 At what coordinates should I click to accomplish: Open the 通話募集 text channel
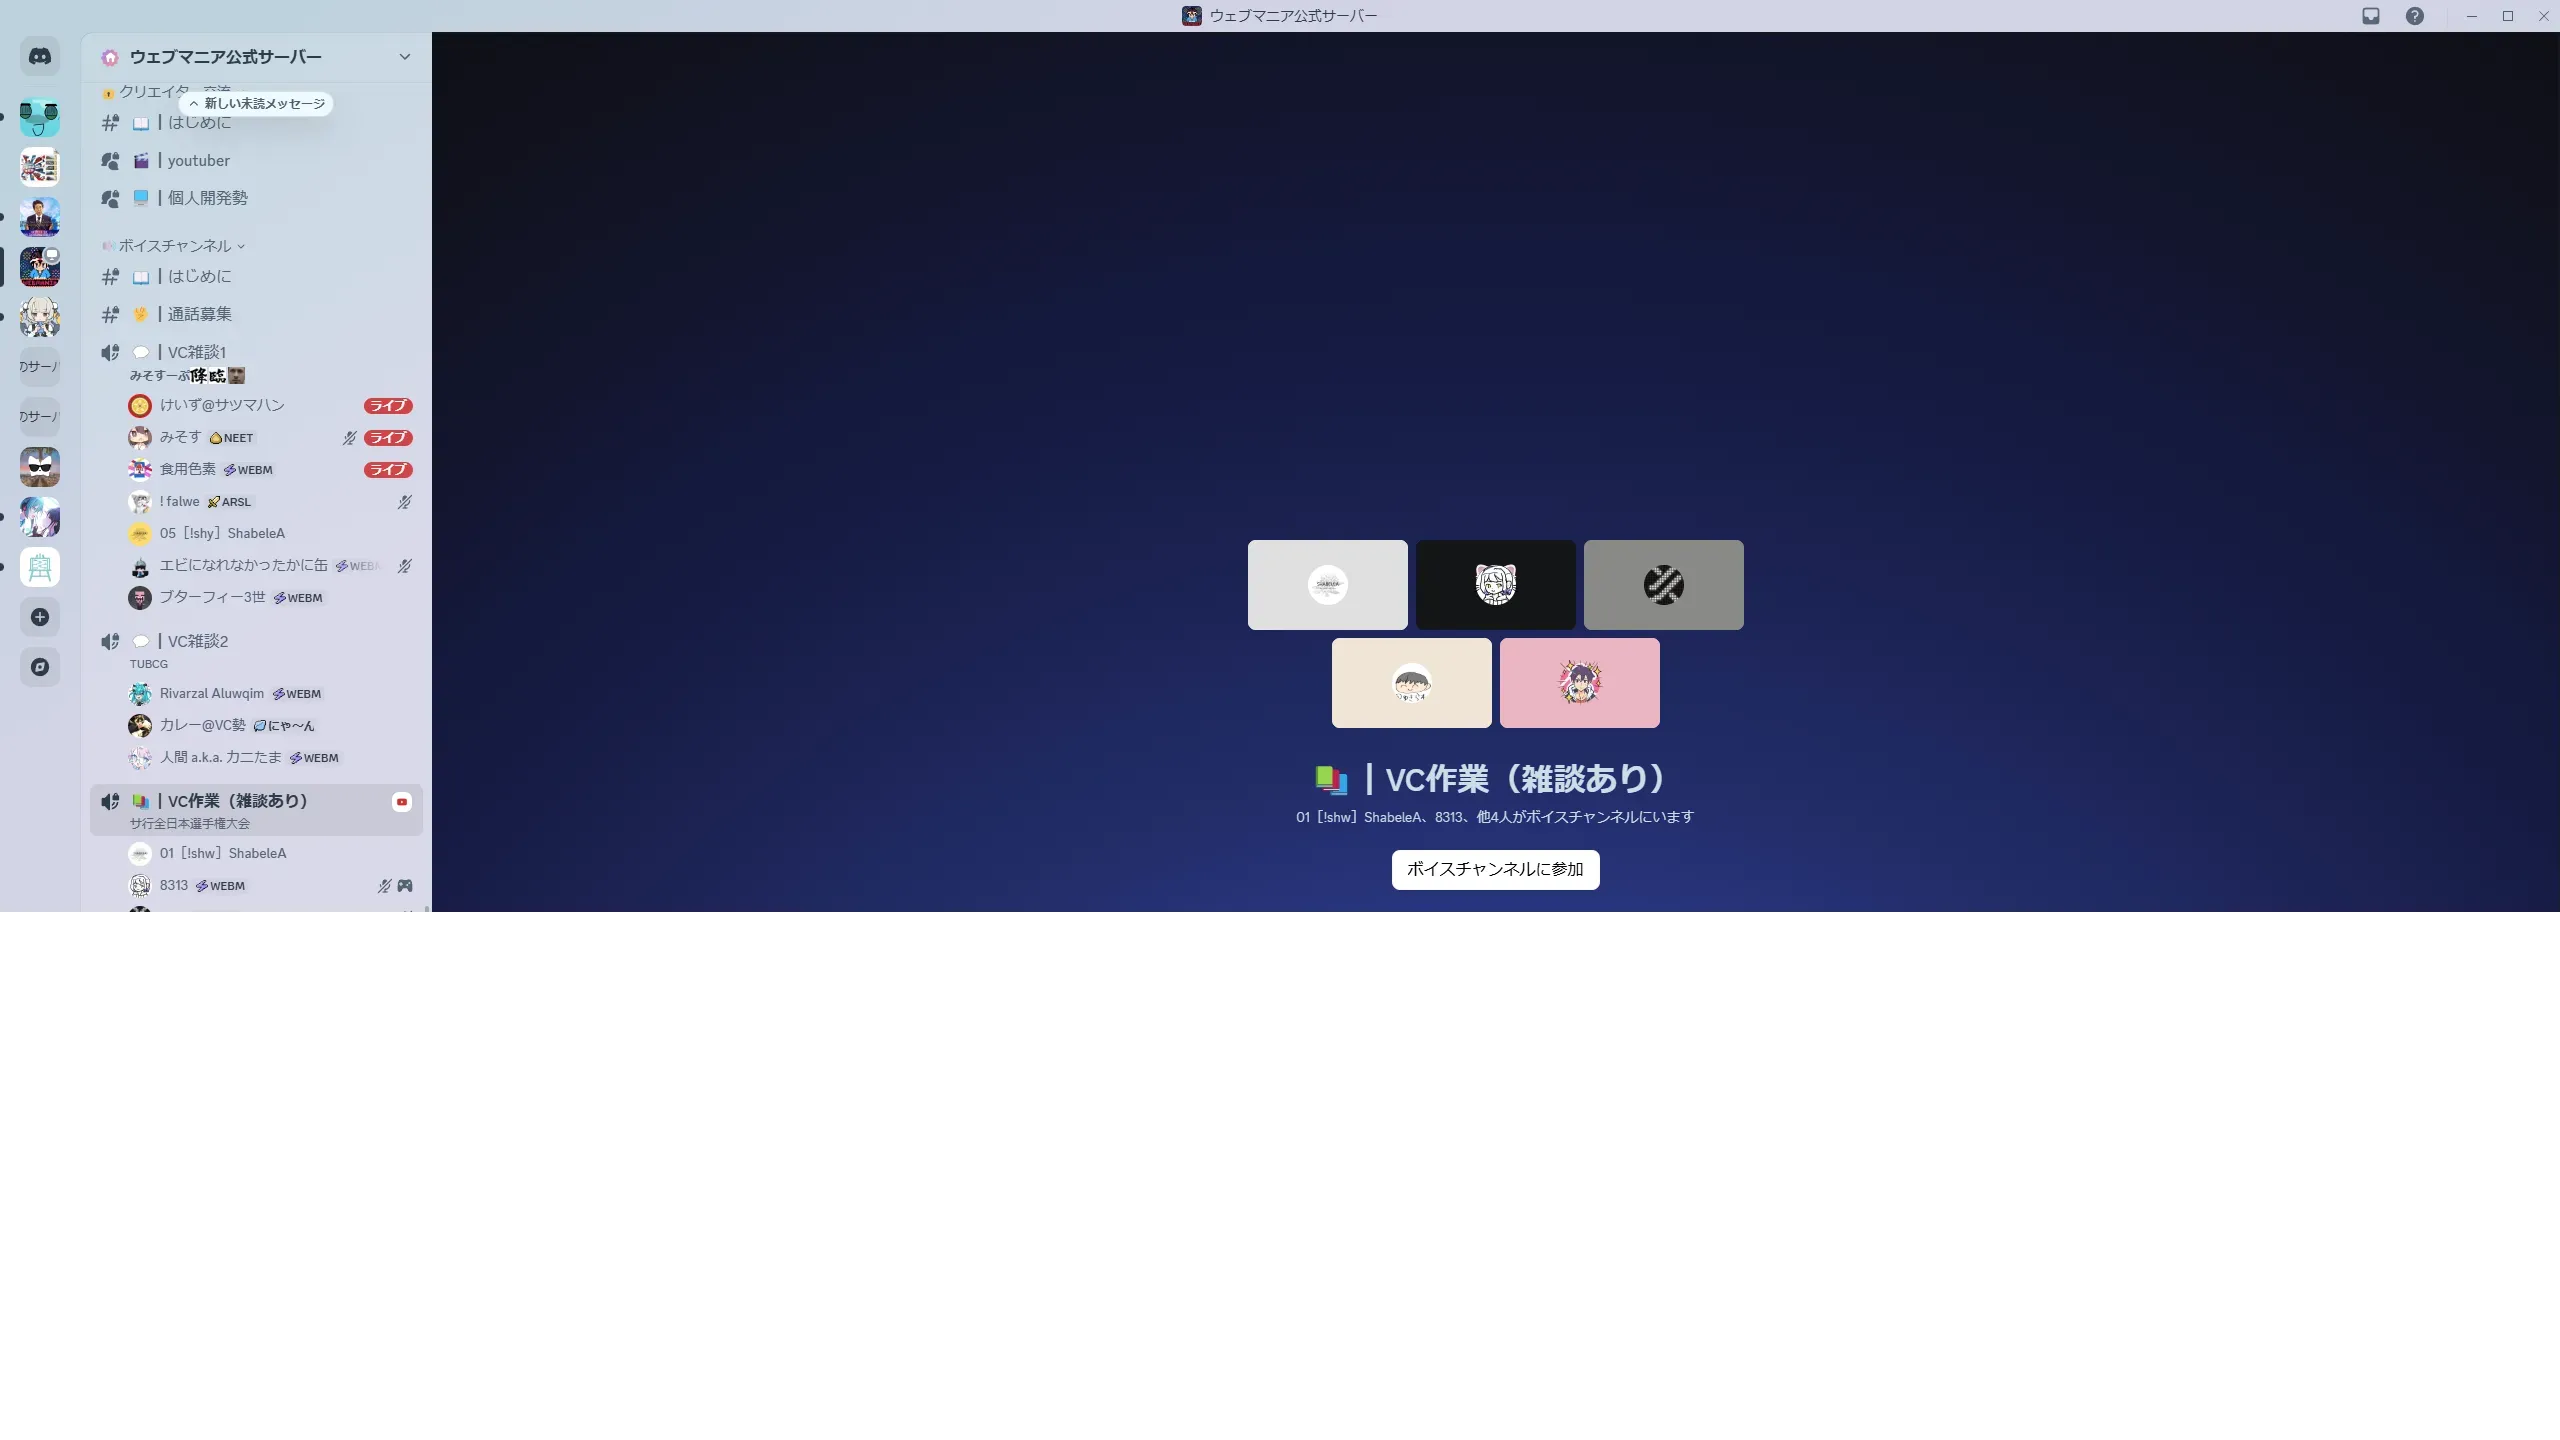click(199, 314)
